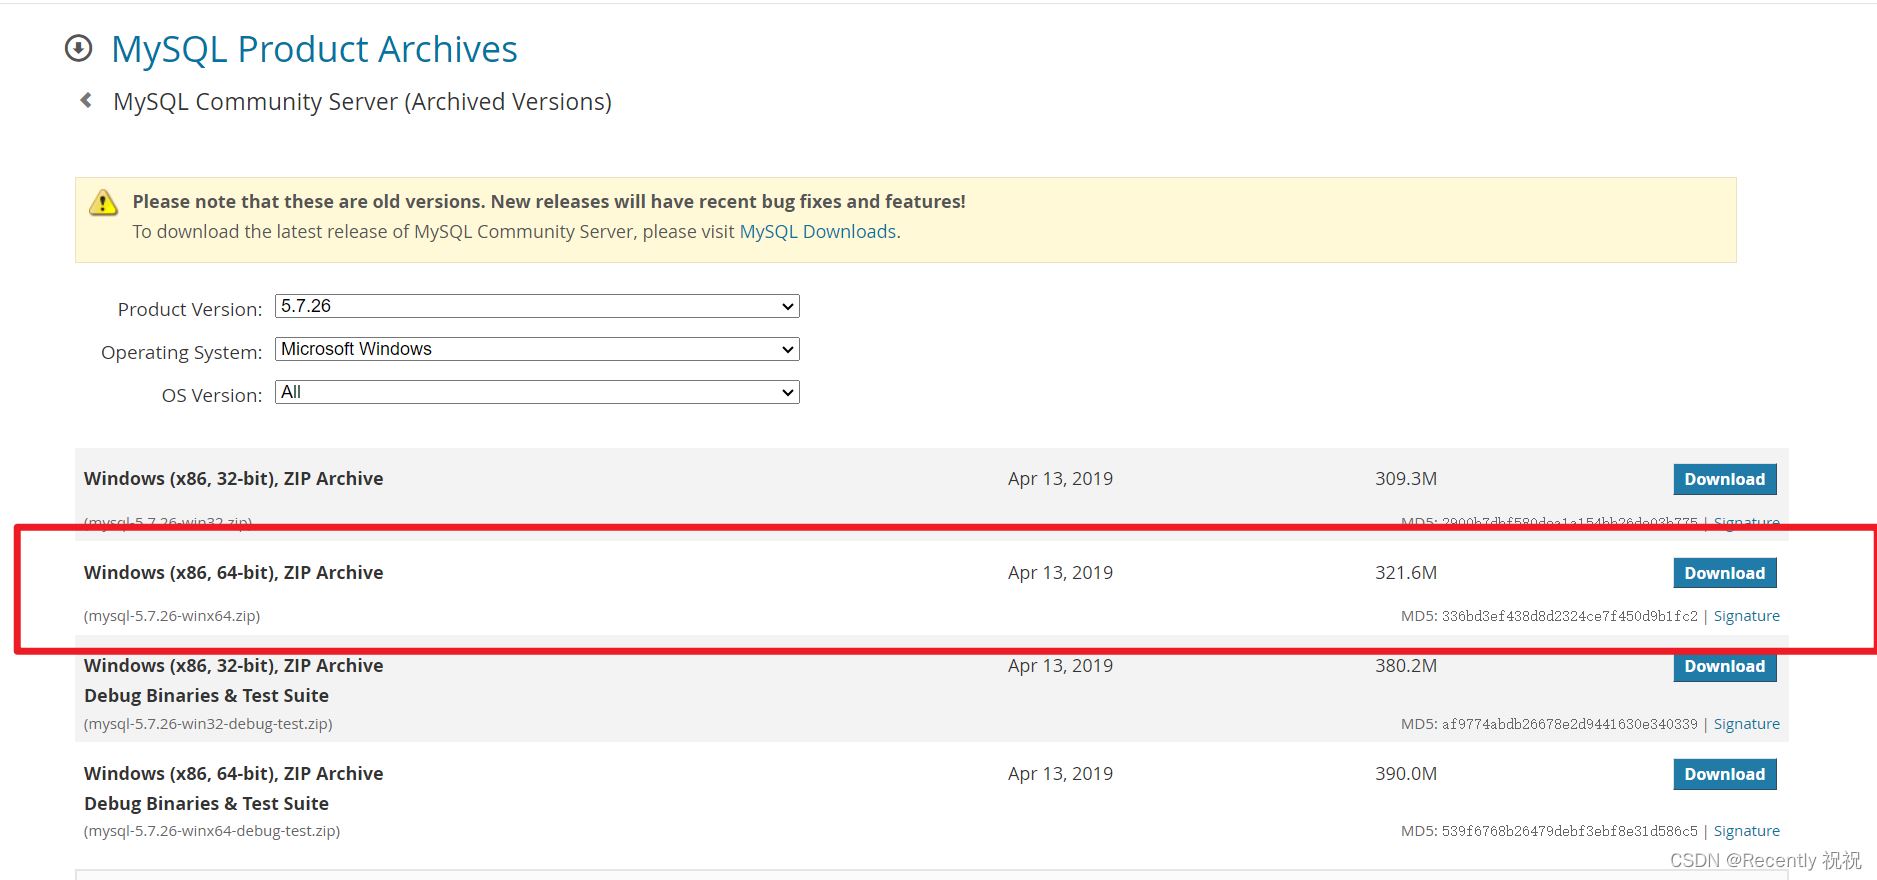Click the file name (mysql-5.7.26-winx64-debug-test.zip)
The image size is (1877, 880).
[x=212, y=831]
